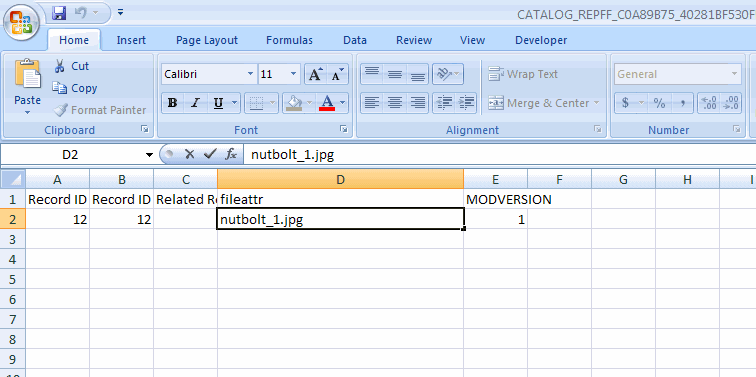The image size is (756, 377).
Task: Expand the underline style arrow
Action: [x=235, y=103]
